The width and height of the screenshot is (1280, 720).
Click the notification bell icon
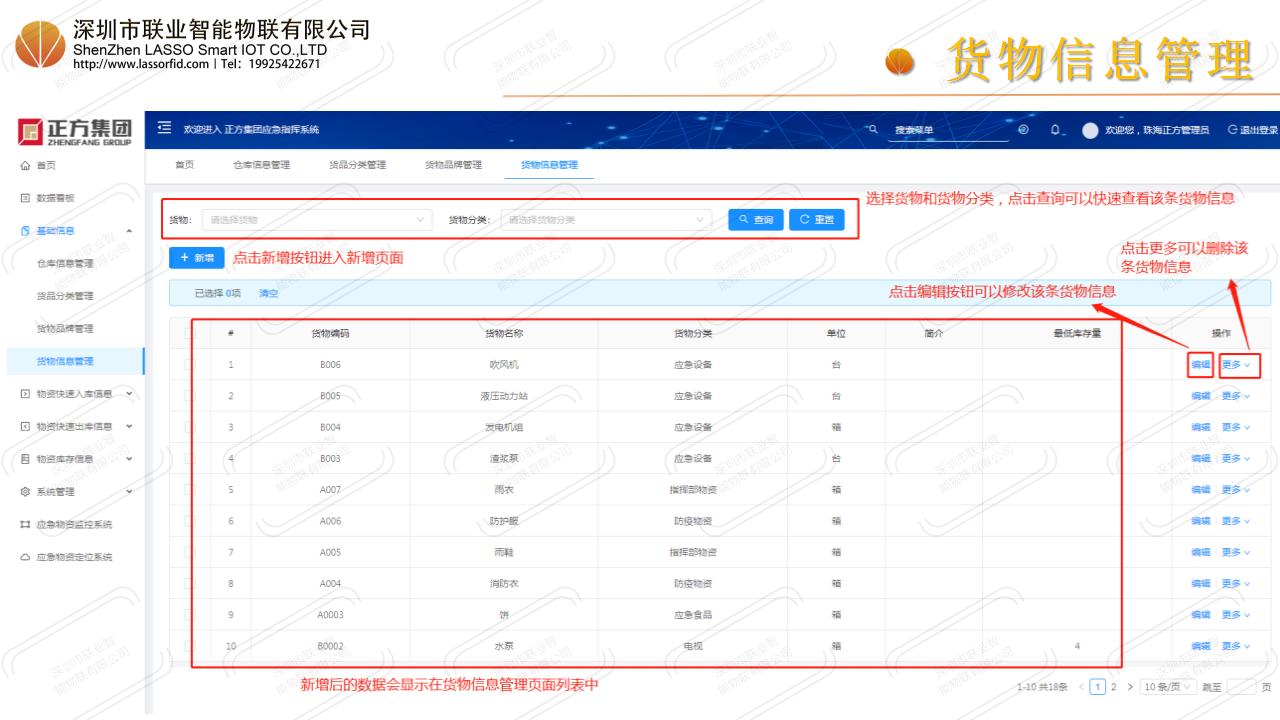(x=1055, y=130)
